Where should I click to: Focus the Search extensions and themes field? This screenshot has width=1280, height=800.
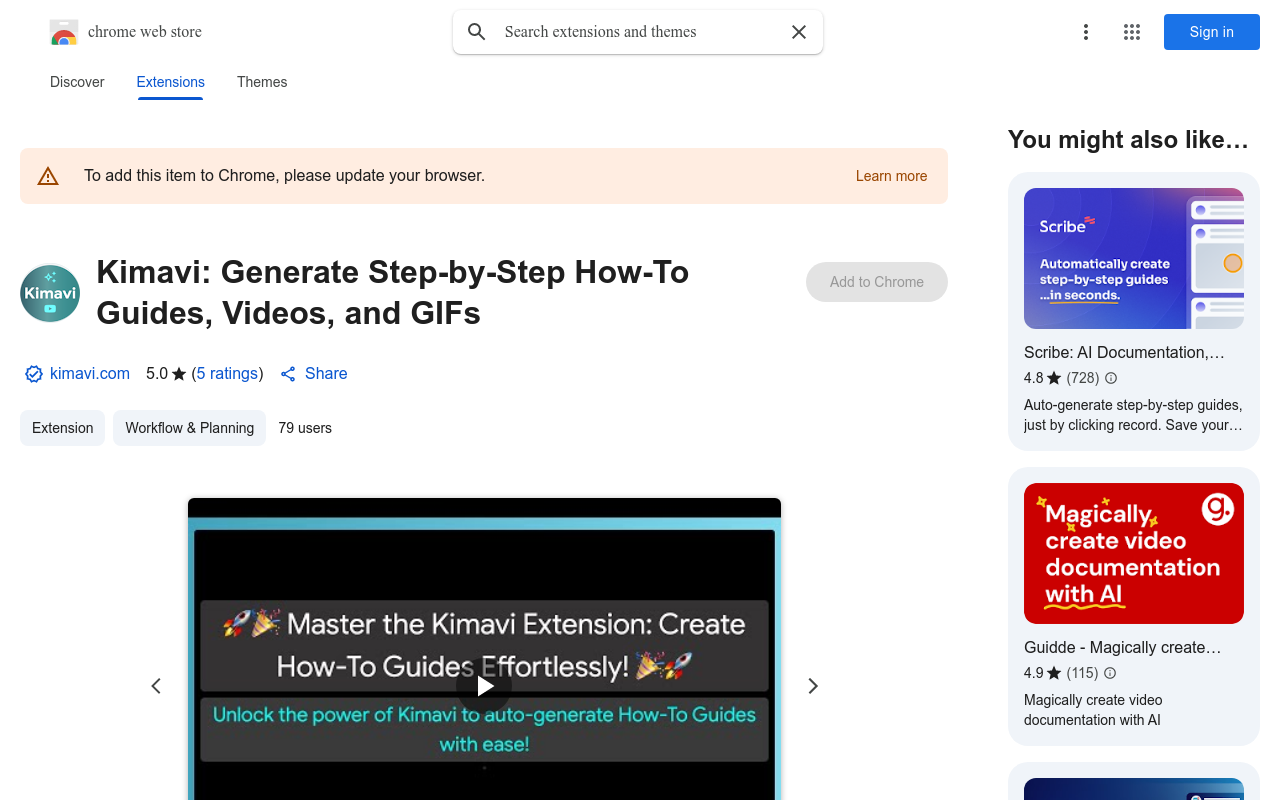[x=638, y=32]
